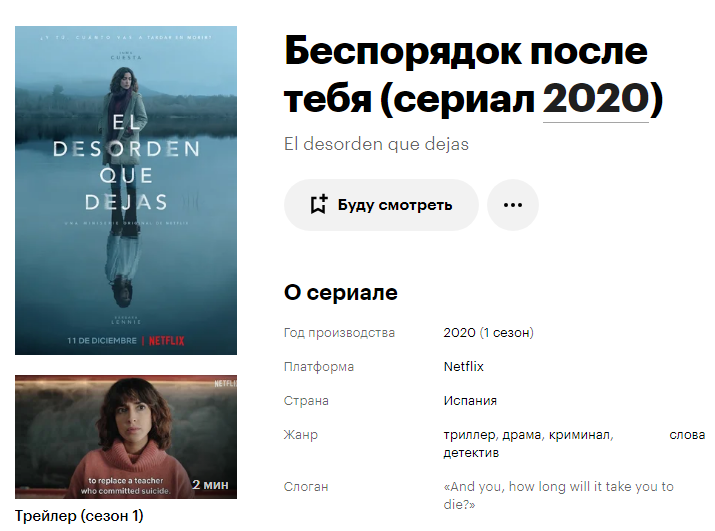
Task: Click the 2 мин duration badge
Action: (x=210, y=484)
